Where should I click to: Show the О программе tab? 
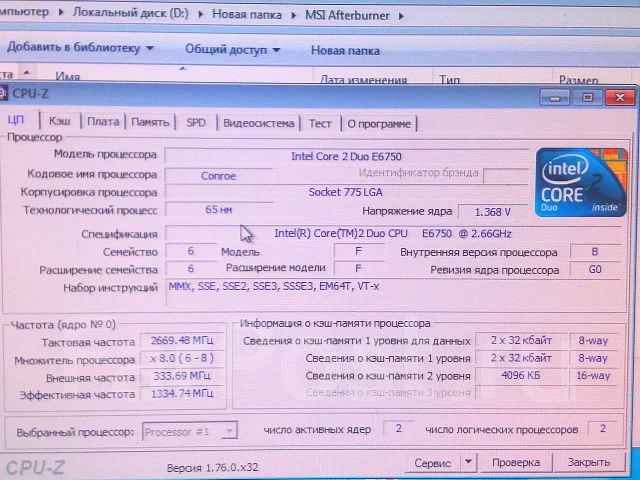pyautogui.click(x=379, y=124)
